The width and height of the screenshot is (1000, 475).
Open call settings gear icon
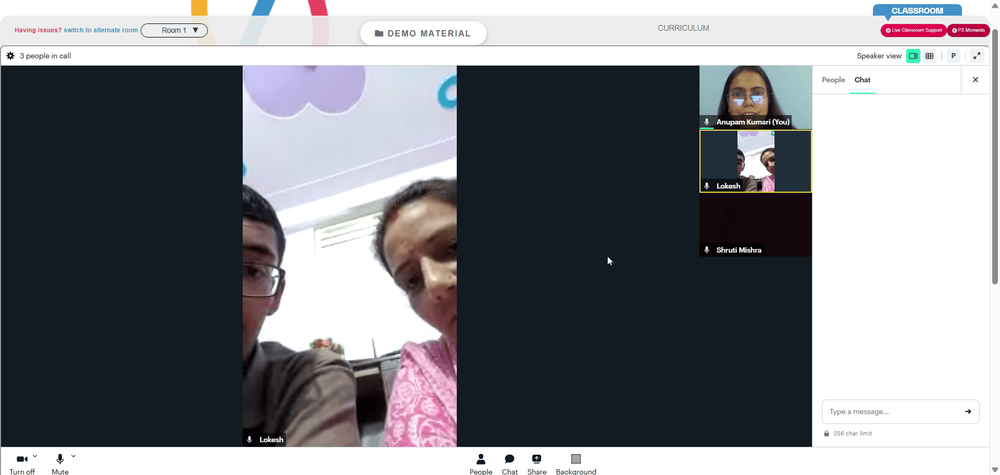[x=10, y=56]
